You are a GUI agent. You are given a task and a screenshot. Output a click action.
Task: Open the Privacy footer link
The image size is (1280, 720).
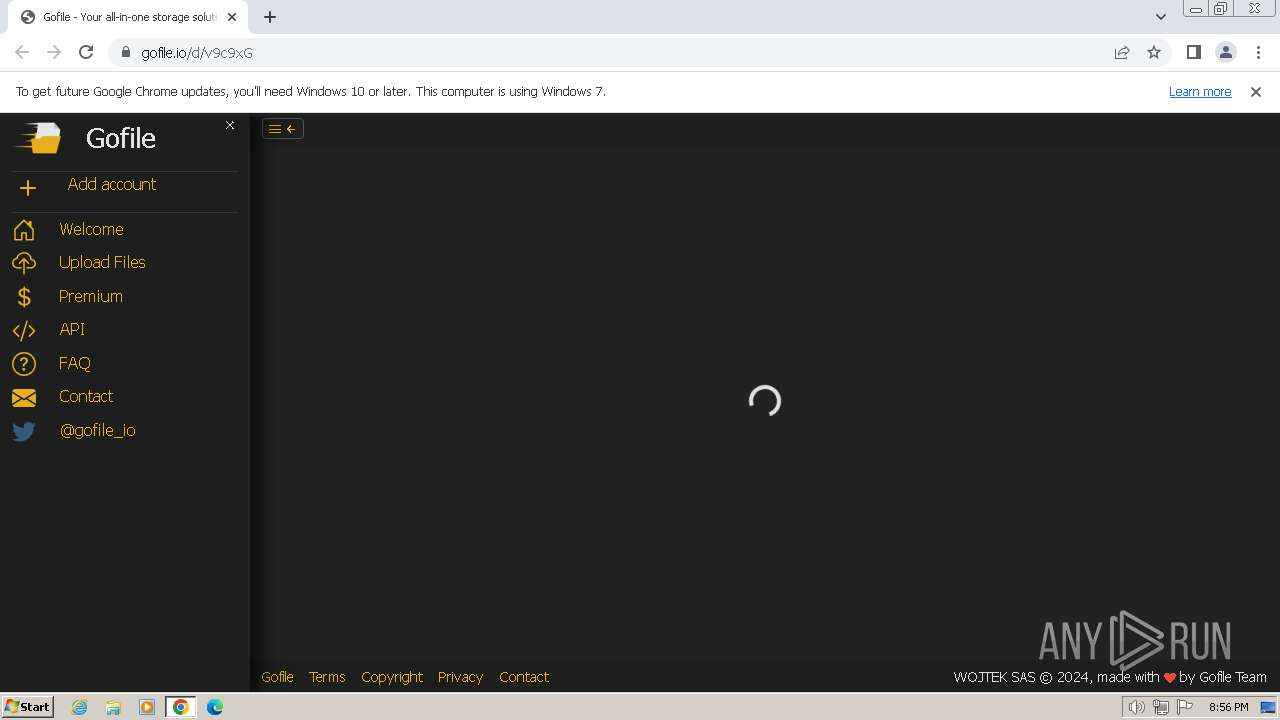point(460,677)
